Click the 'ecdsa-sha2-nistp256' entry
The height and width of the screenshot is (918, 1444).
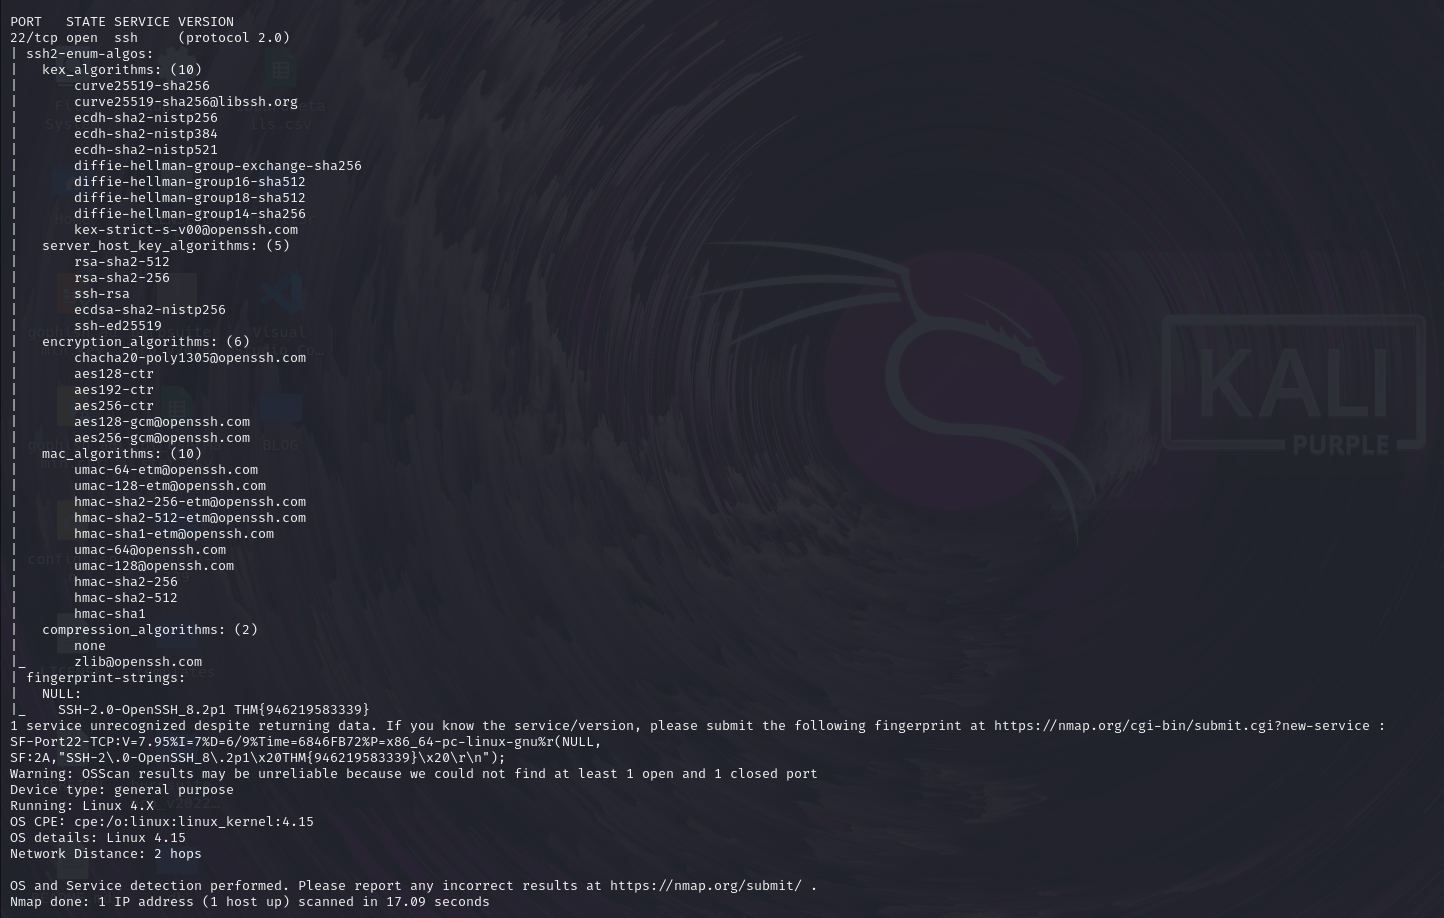(150, 310)
